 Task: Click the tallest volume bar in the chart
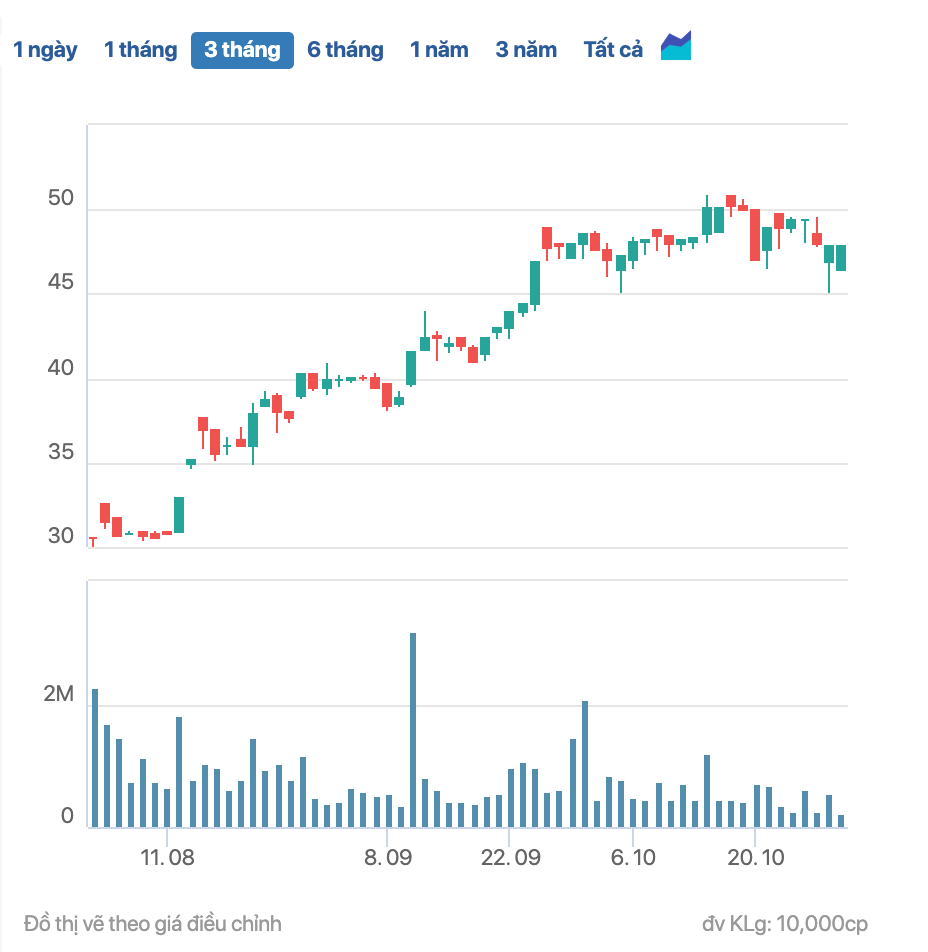(x=412, y=730)
